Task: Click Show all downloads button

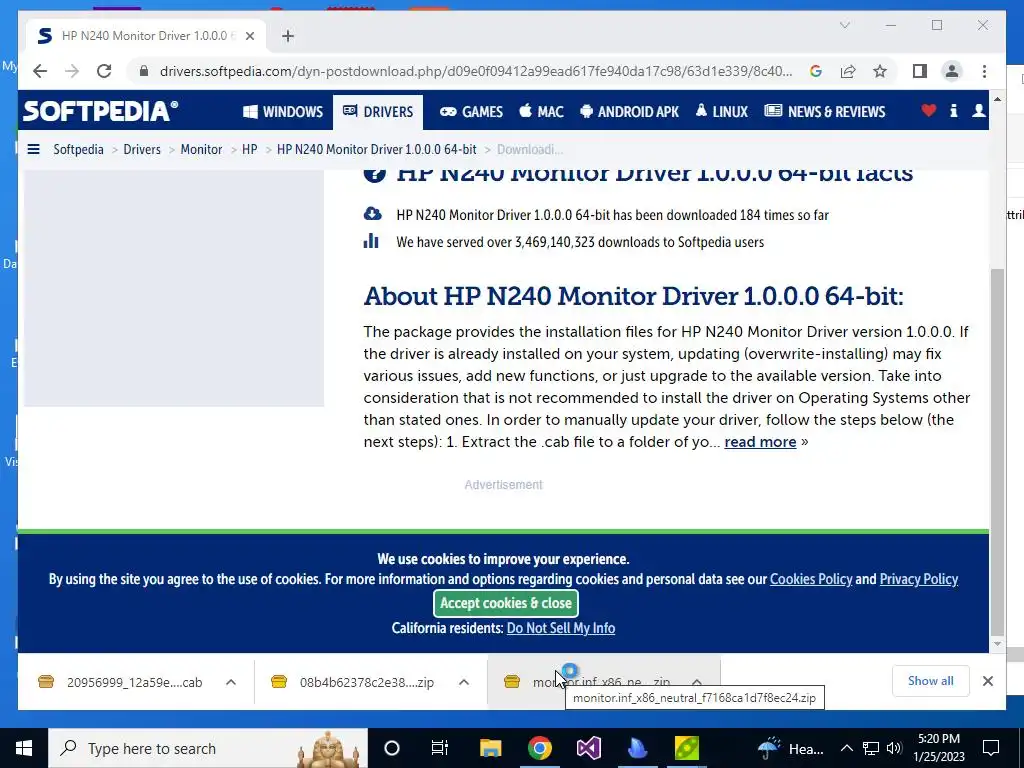Action: coord(931,681)
